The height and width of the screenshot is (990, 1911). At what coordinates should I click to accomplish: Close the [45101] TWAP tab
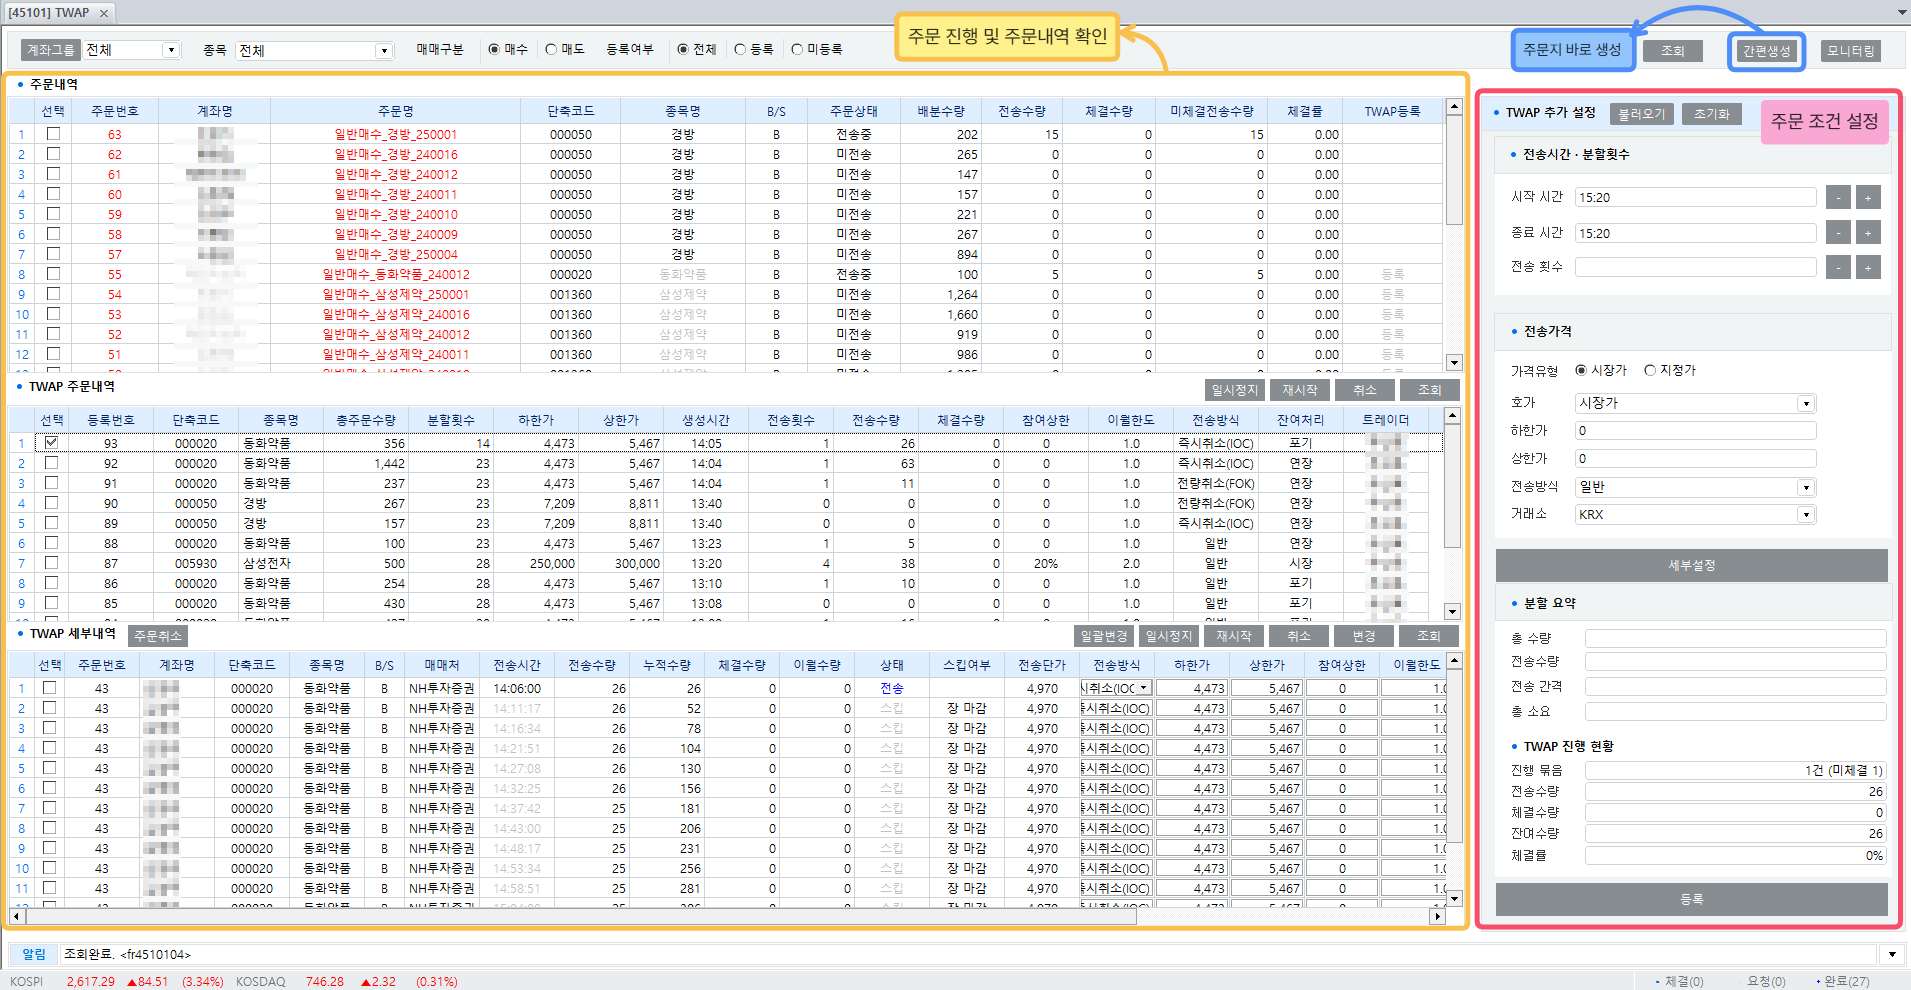pyautogui.click(x=104, y=13)
